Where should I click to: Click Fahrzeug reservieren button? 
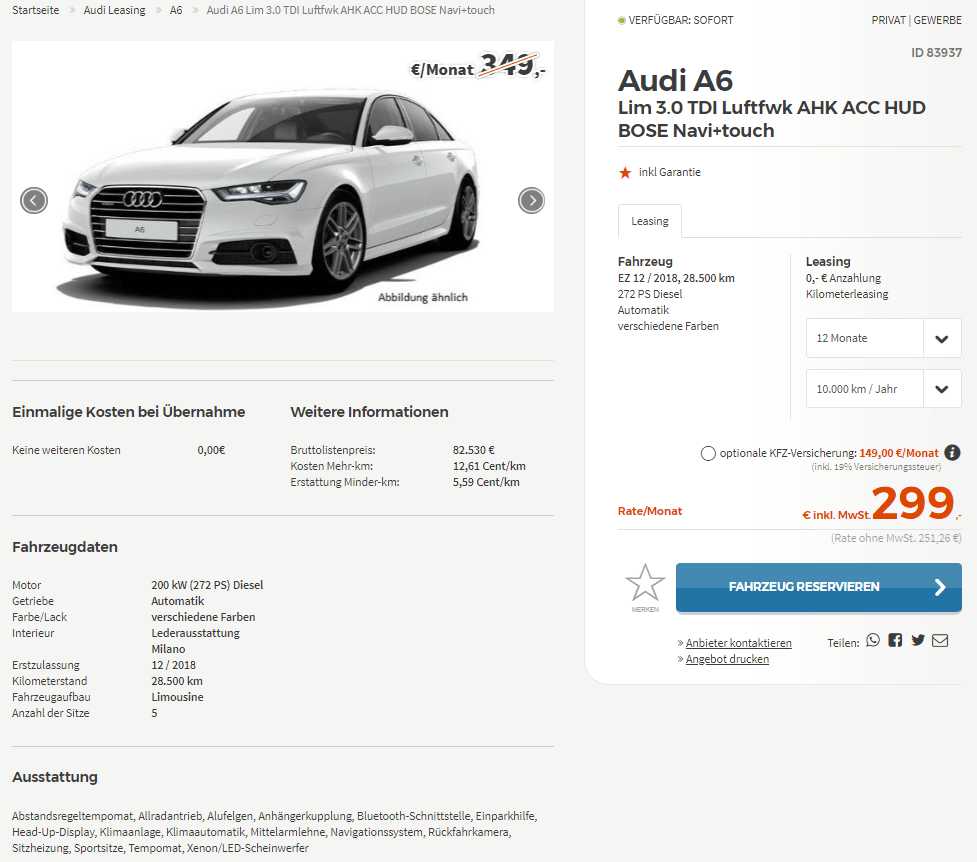tap(819, 587)
